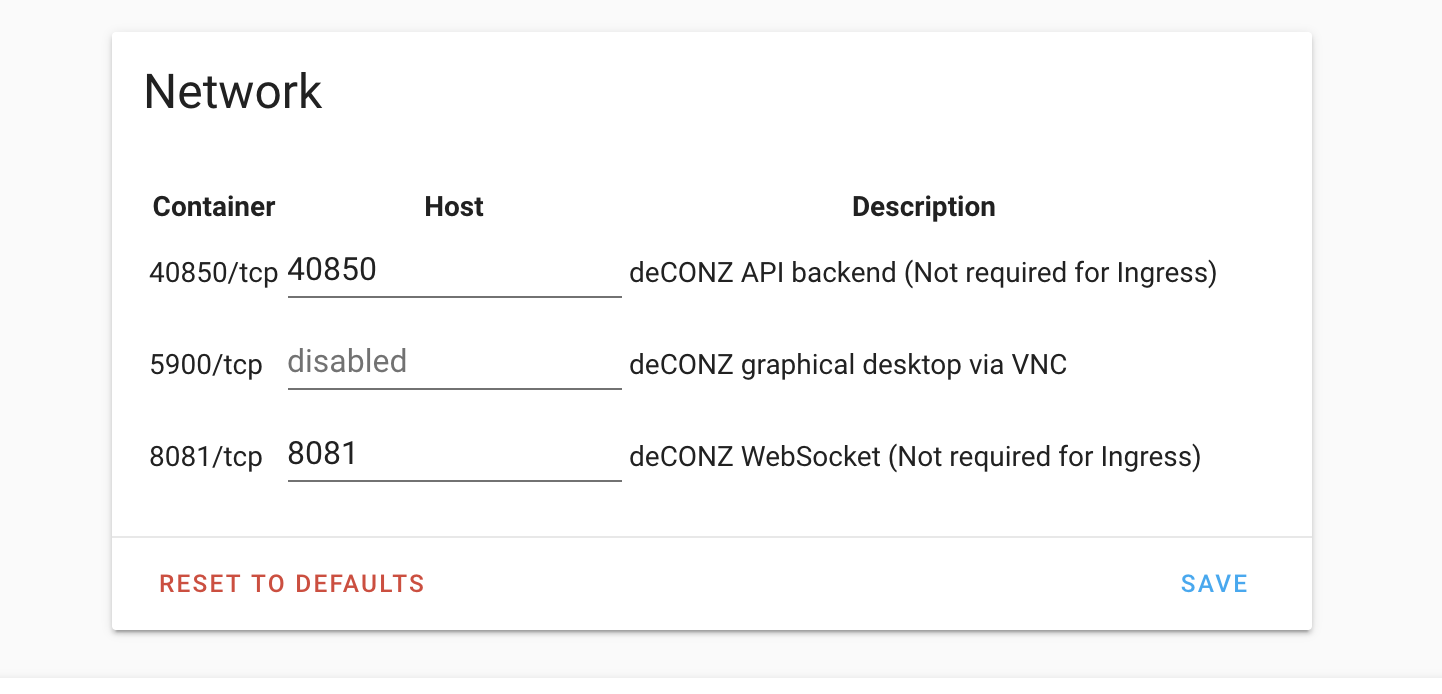Focus the deCONZ API port input underline
The image size is (1442, 694).
point(454,291)
